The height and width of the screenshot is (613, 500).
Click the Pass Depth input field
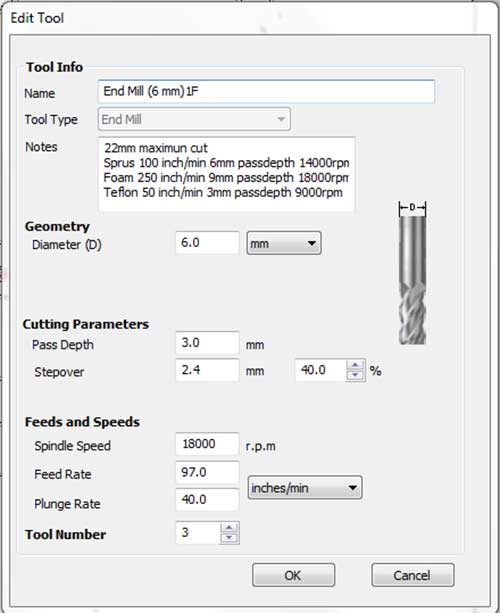(207, 343)
